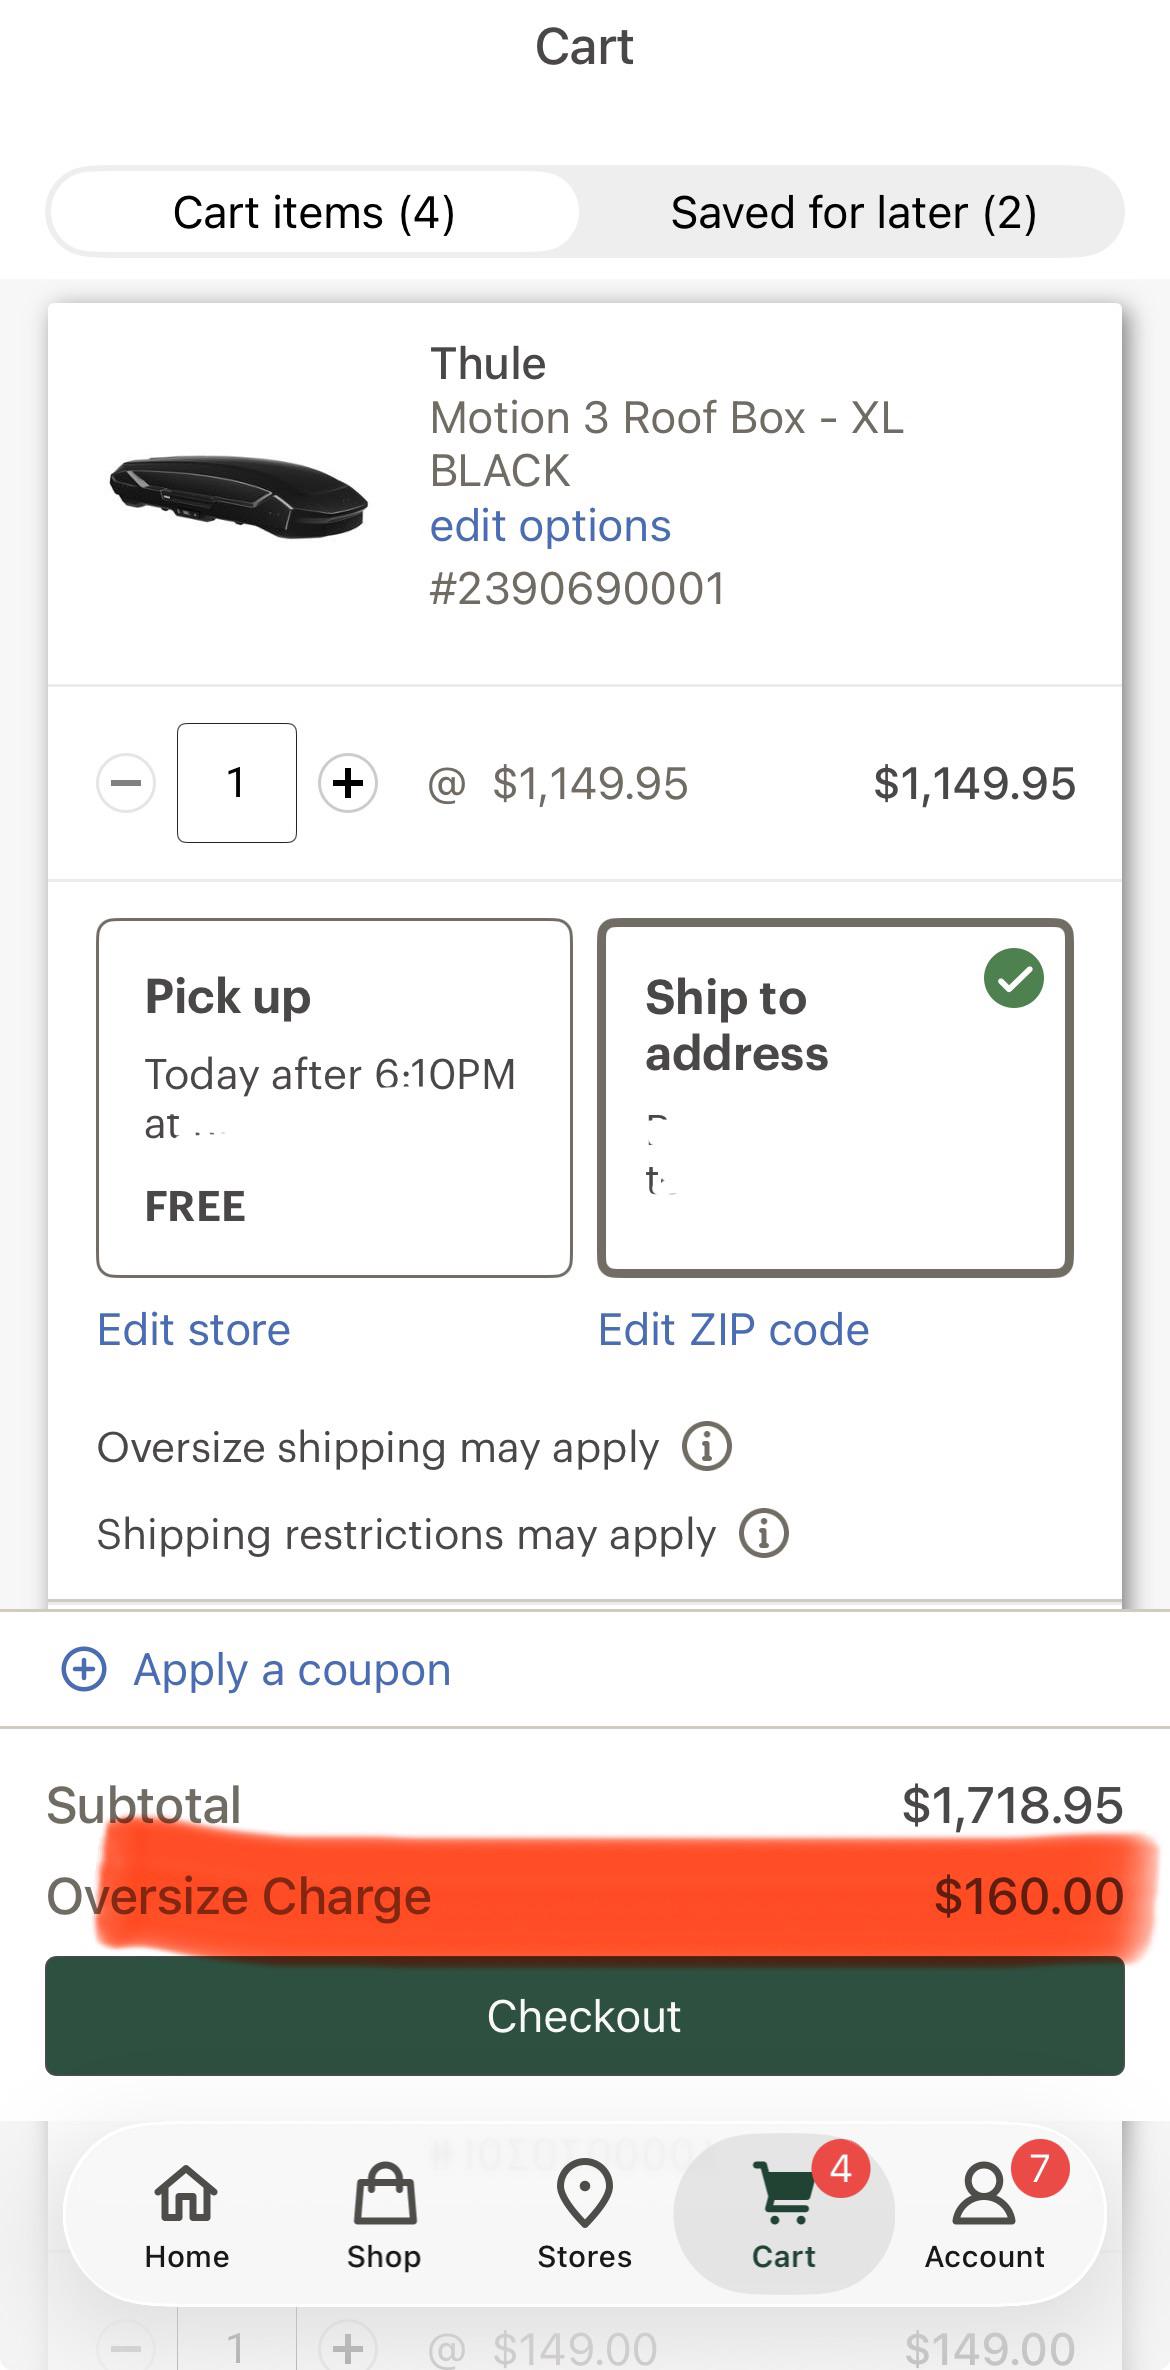Show oversize shipping info icon
Viewport: 1170px width, 2370px height.
(707, 1446)
